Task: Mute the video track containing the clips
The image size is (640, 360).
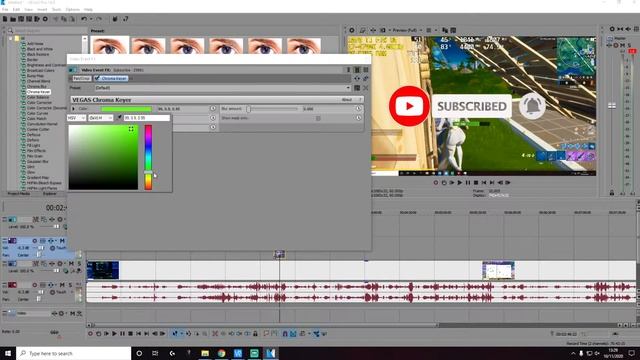Action: (x=71, y=264)
